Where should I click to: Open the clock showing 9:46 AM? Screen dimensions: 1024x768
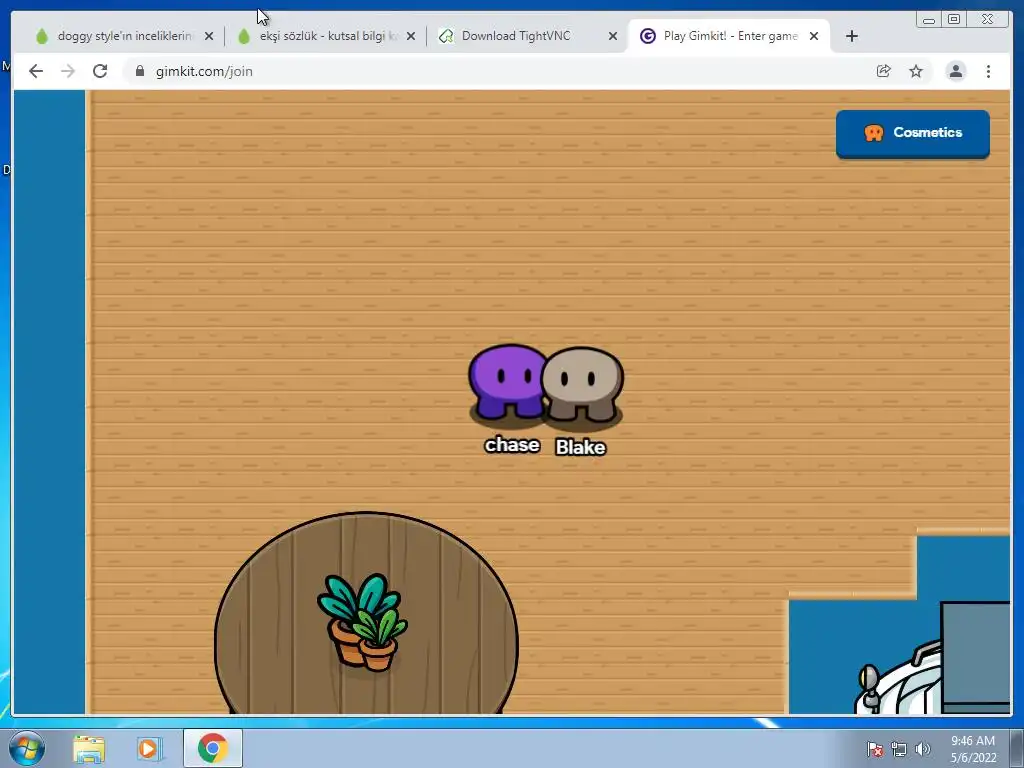coord(973,749)
